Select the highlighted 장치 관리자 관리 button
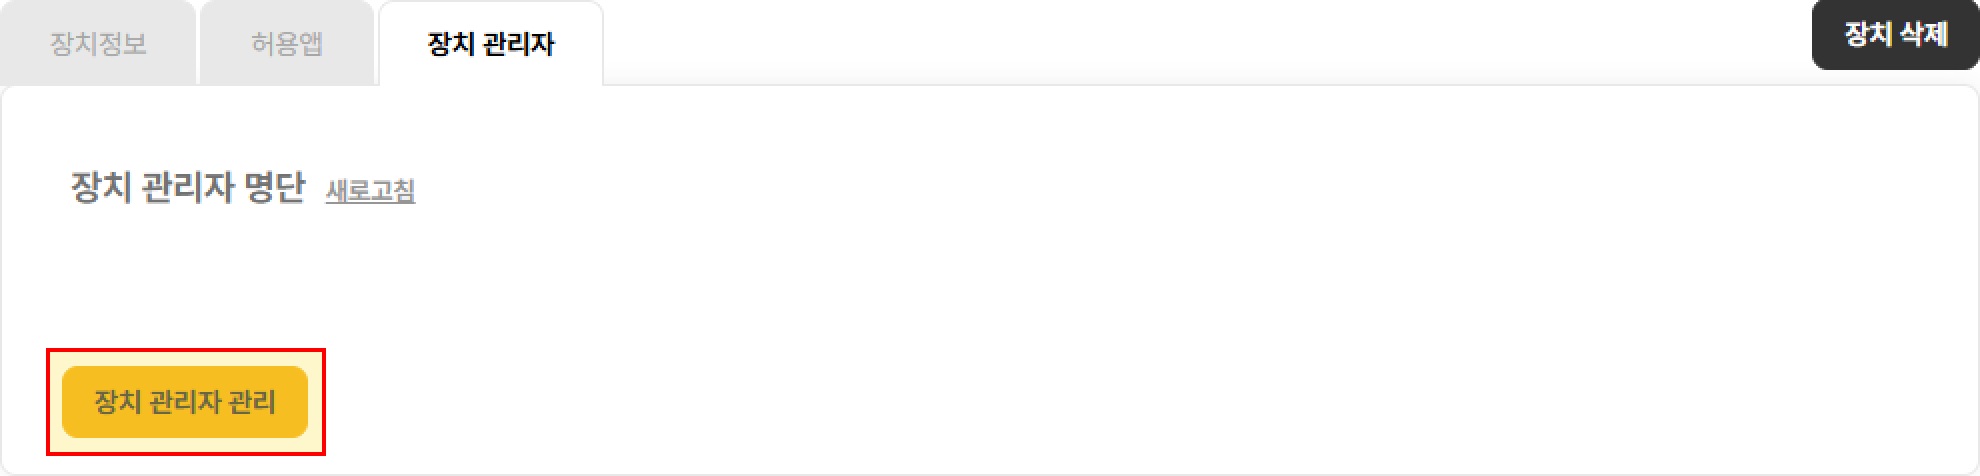1980x476 pixels. [x=185, y=402]
